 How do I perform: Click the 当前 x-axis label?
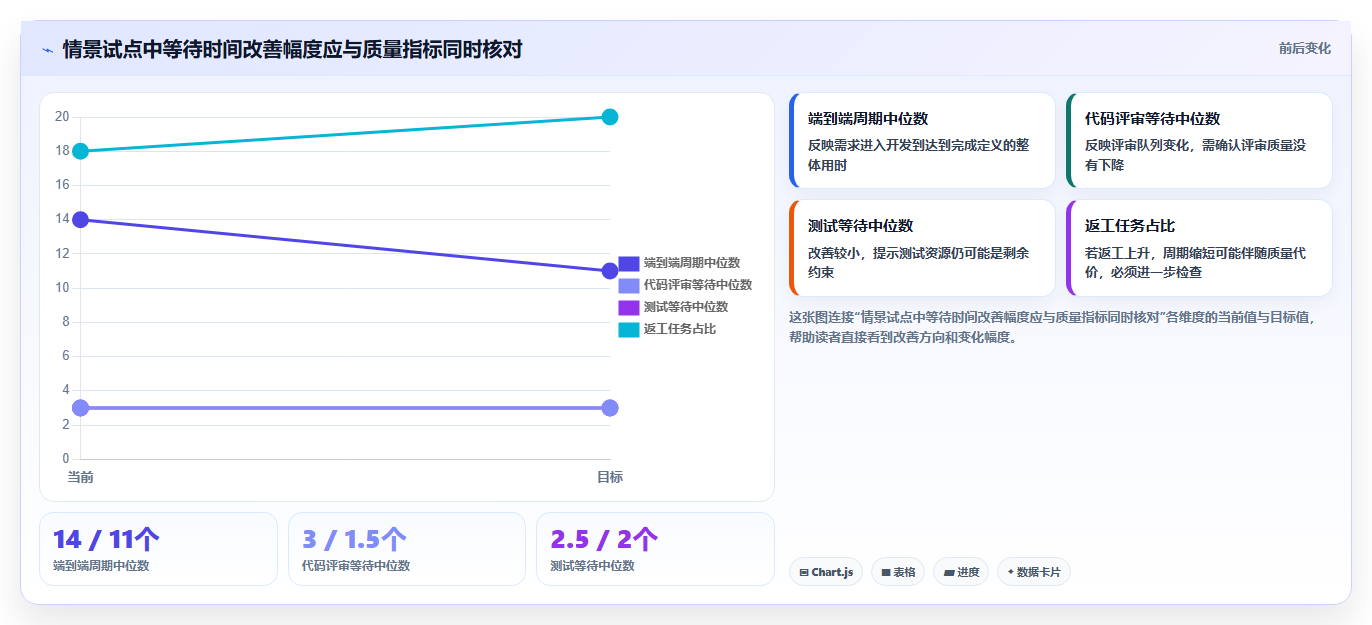pos(81,477)
